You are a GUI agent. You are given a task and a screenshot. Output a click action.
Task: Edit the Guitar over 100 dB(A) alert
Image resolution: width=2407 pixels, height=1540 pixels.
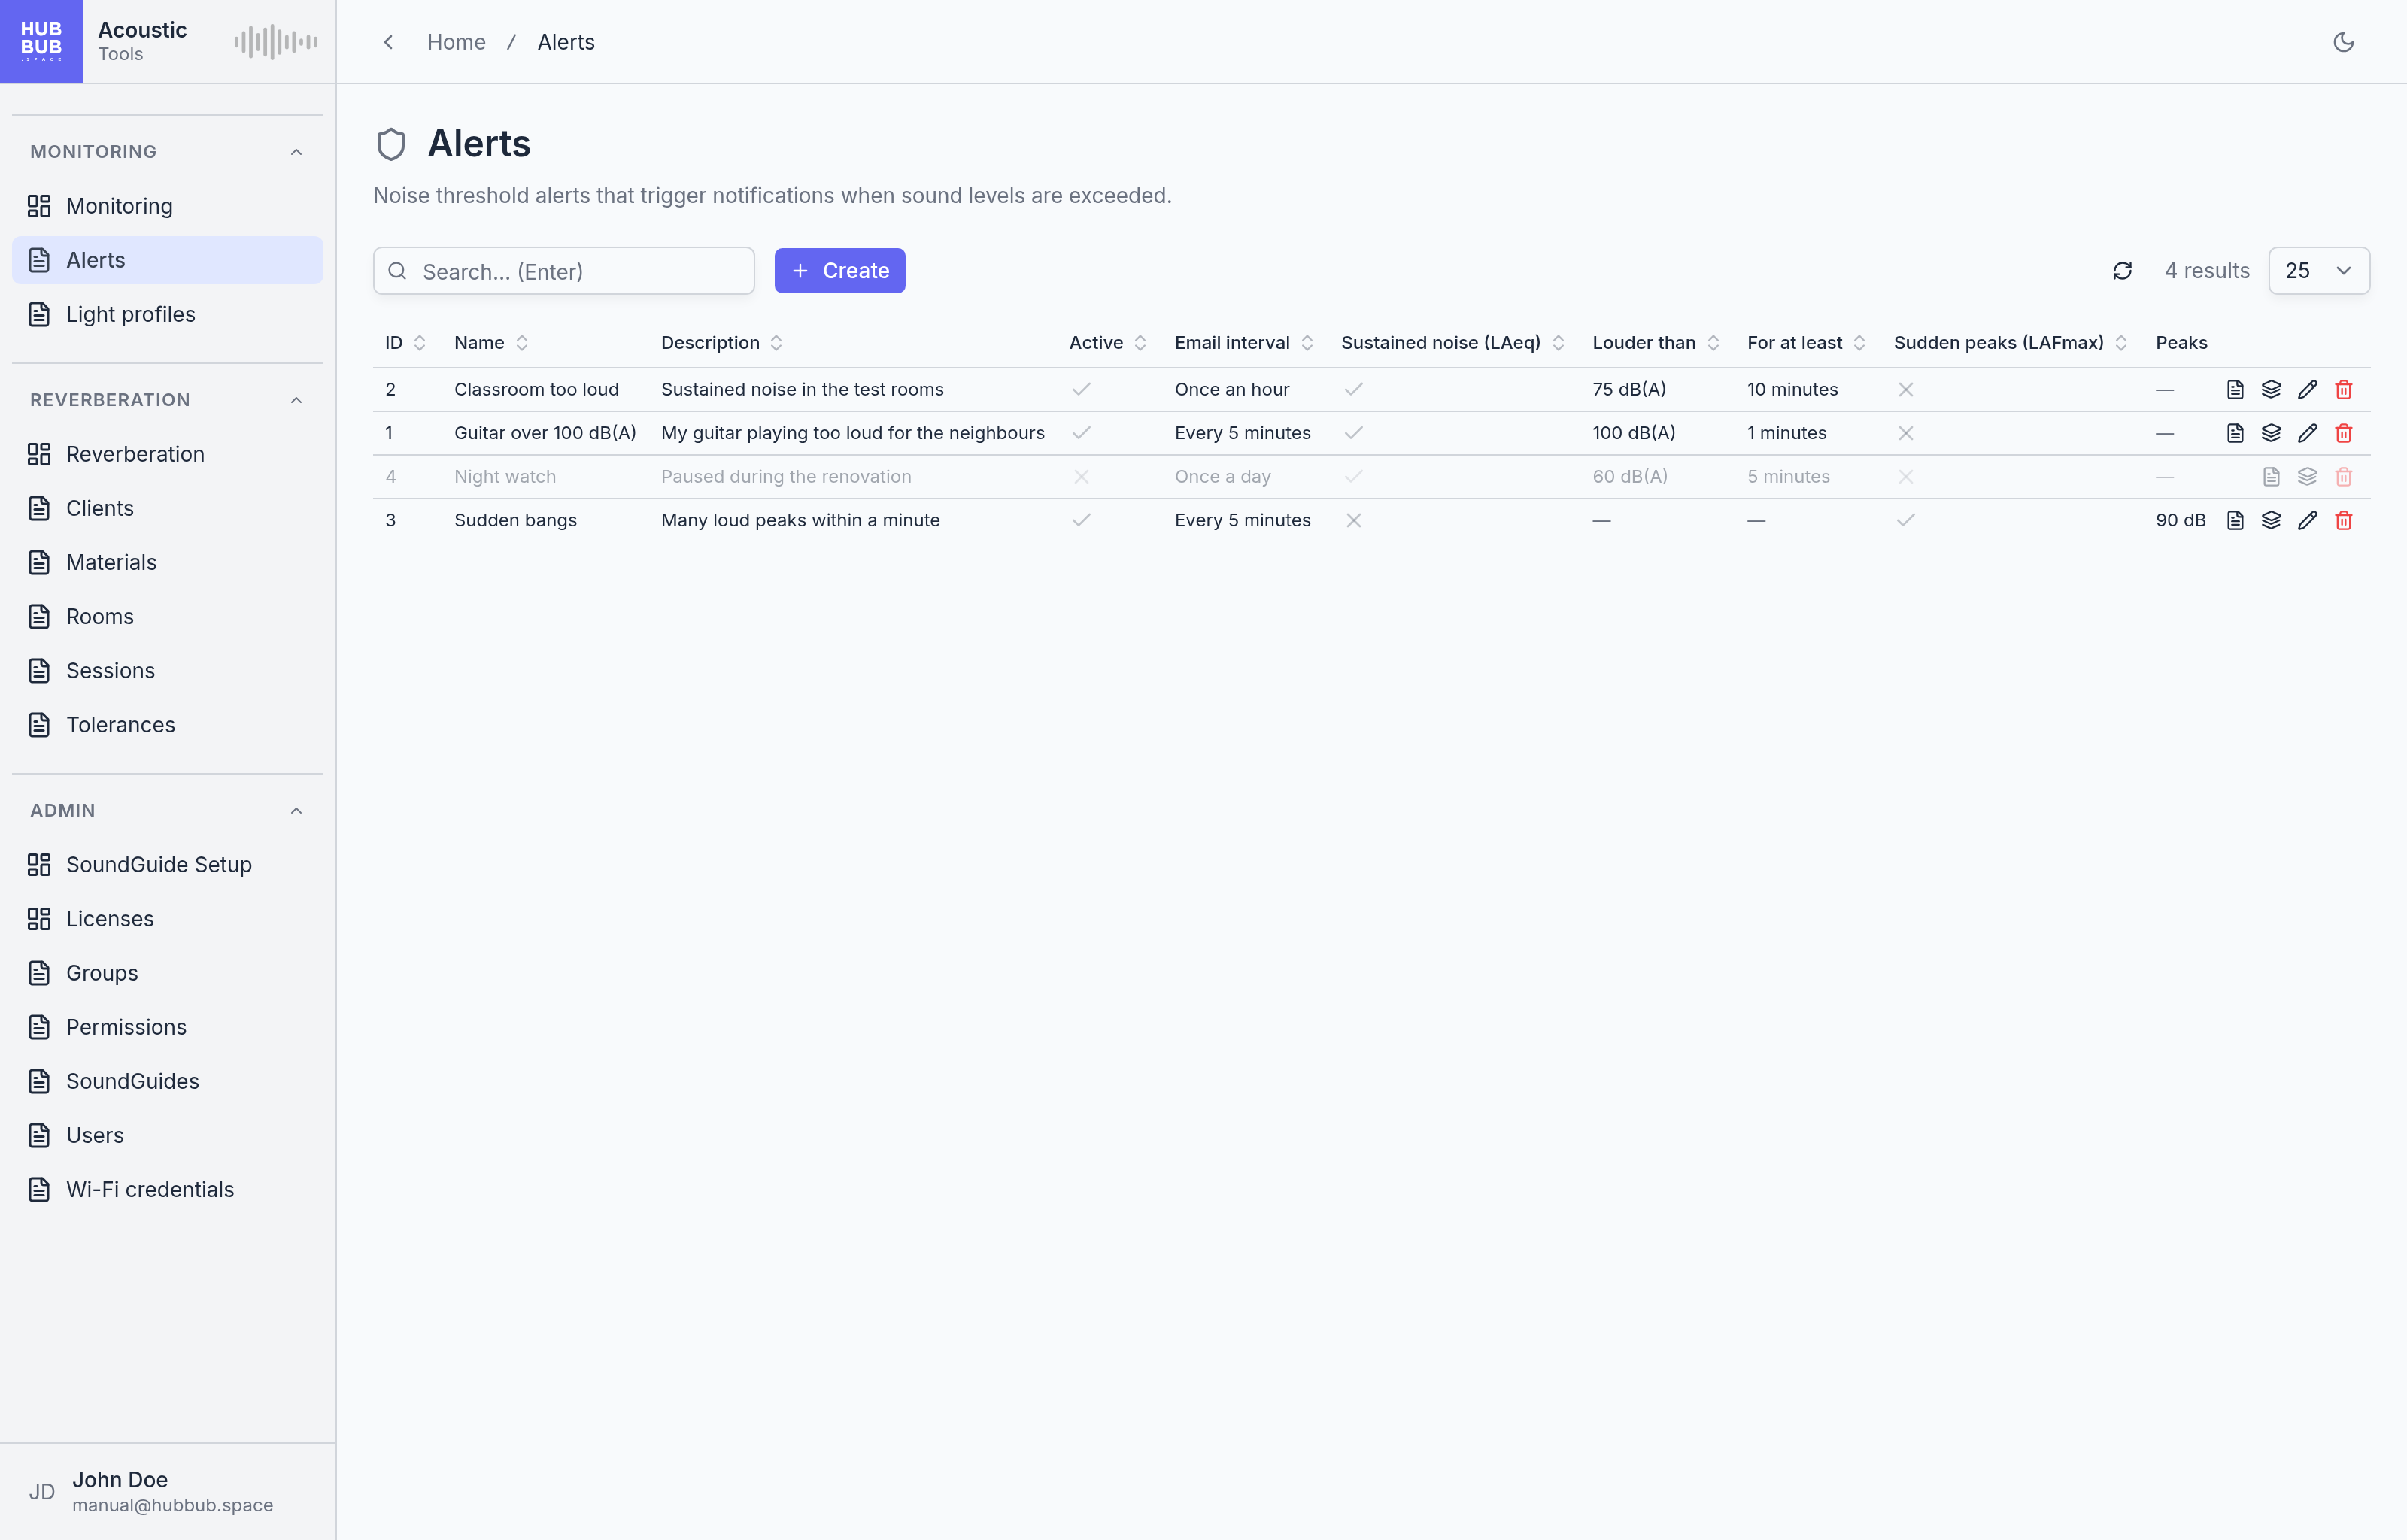click(2307, 433)
